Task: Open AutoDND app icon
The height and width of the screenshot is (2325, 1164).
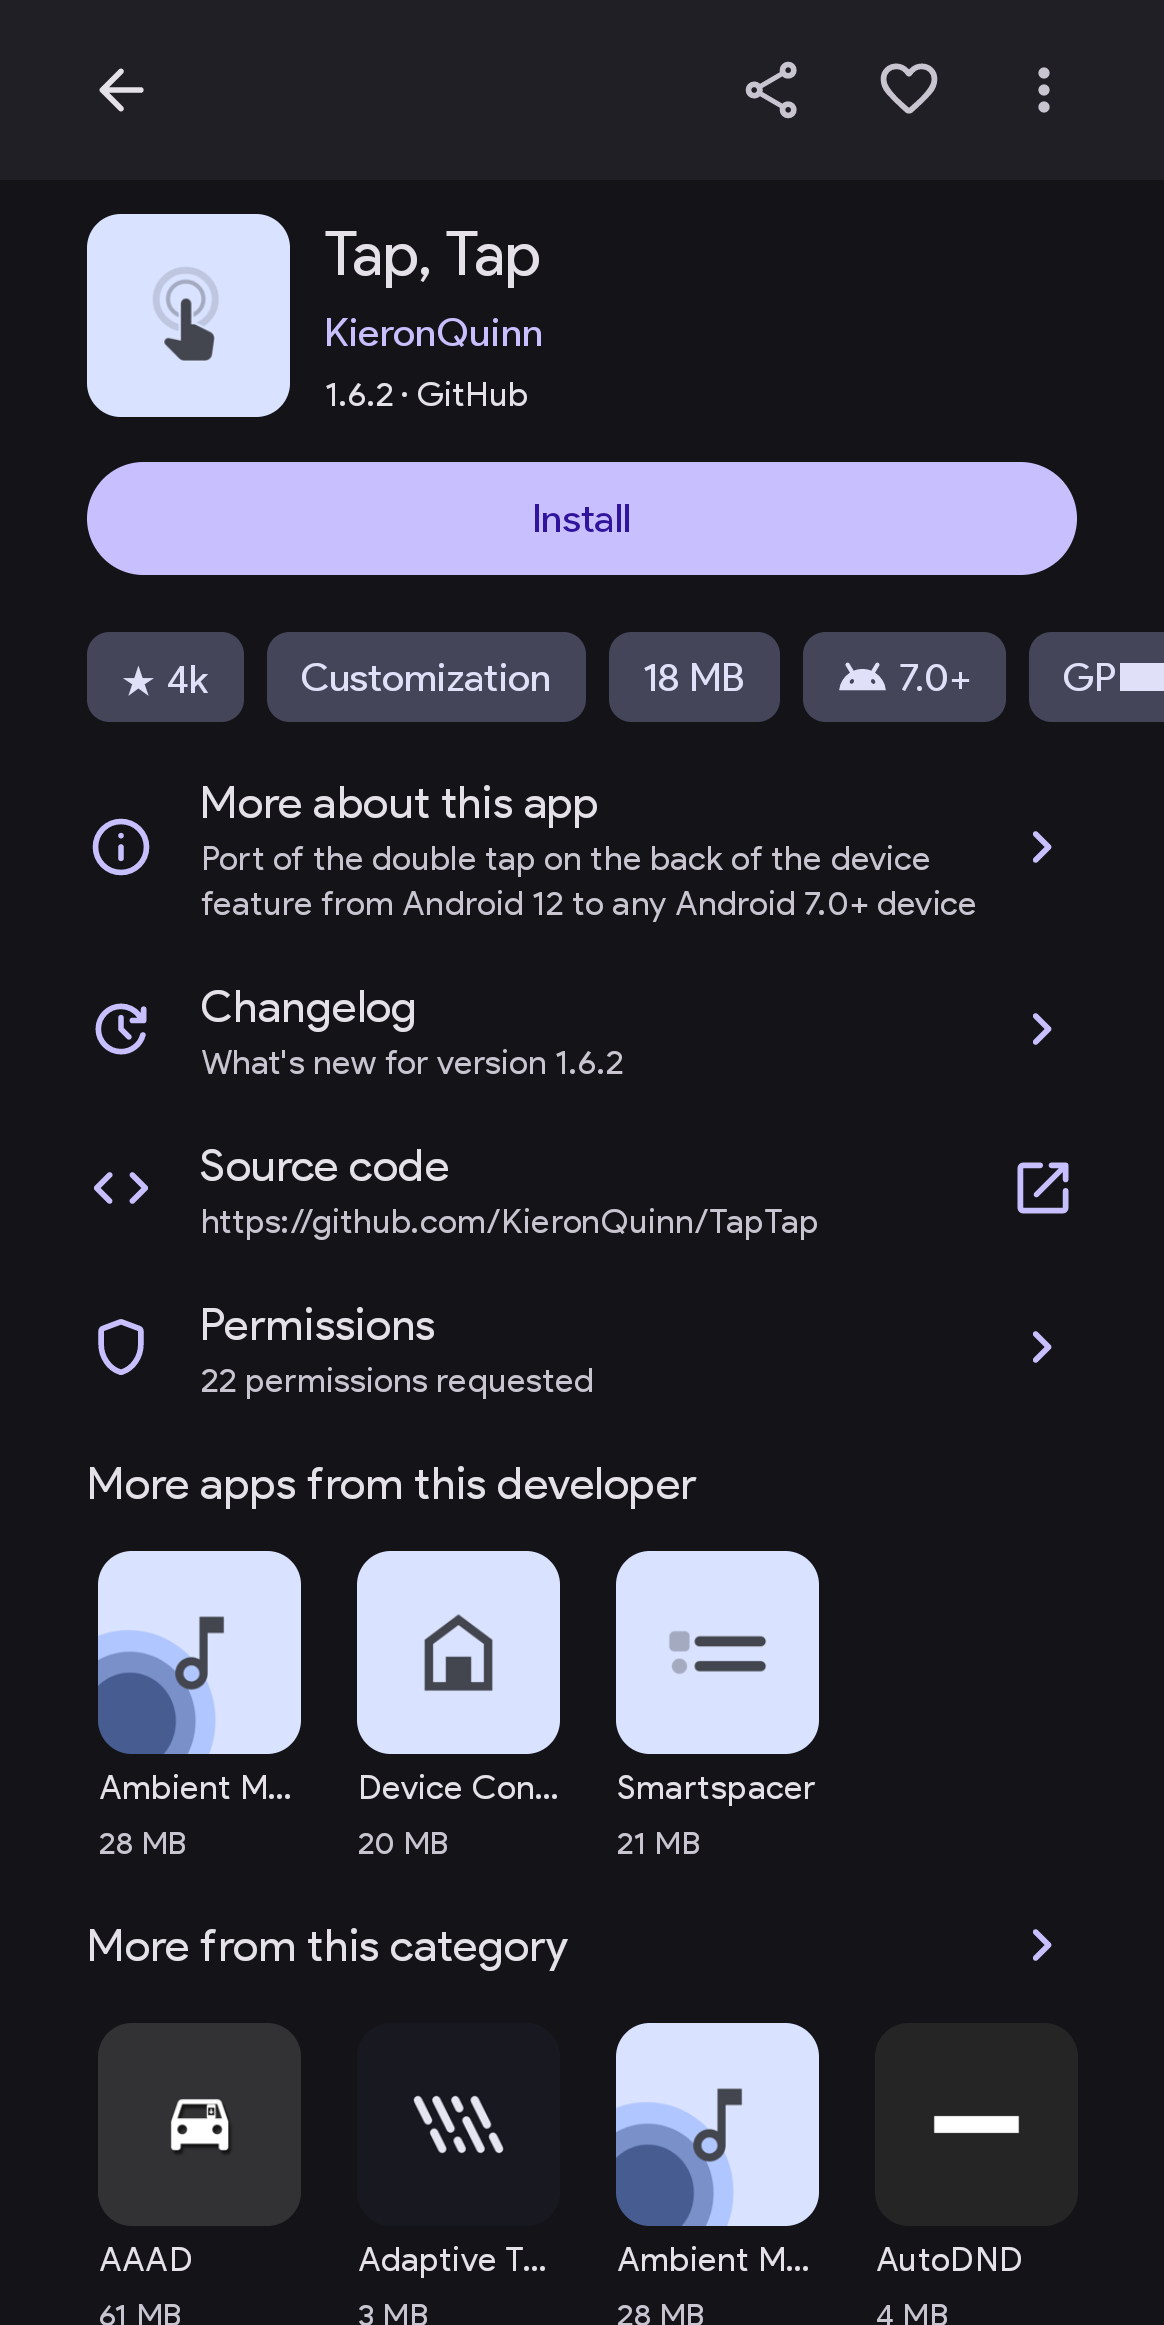Action: (x=976, y=2124)
